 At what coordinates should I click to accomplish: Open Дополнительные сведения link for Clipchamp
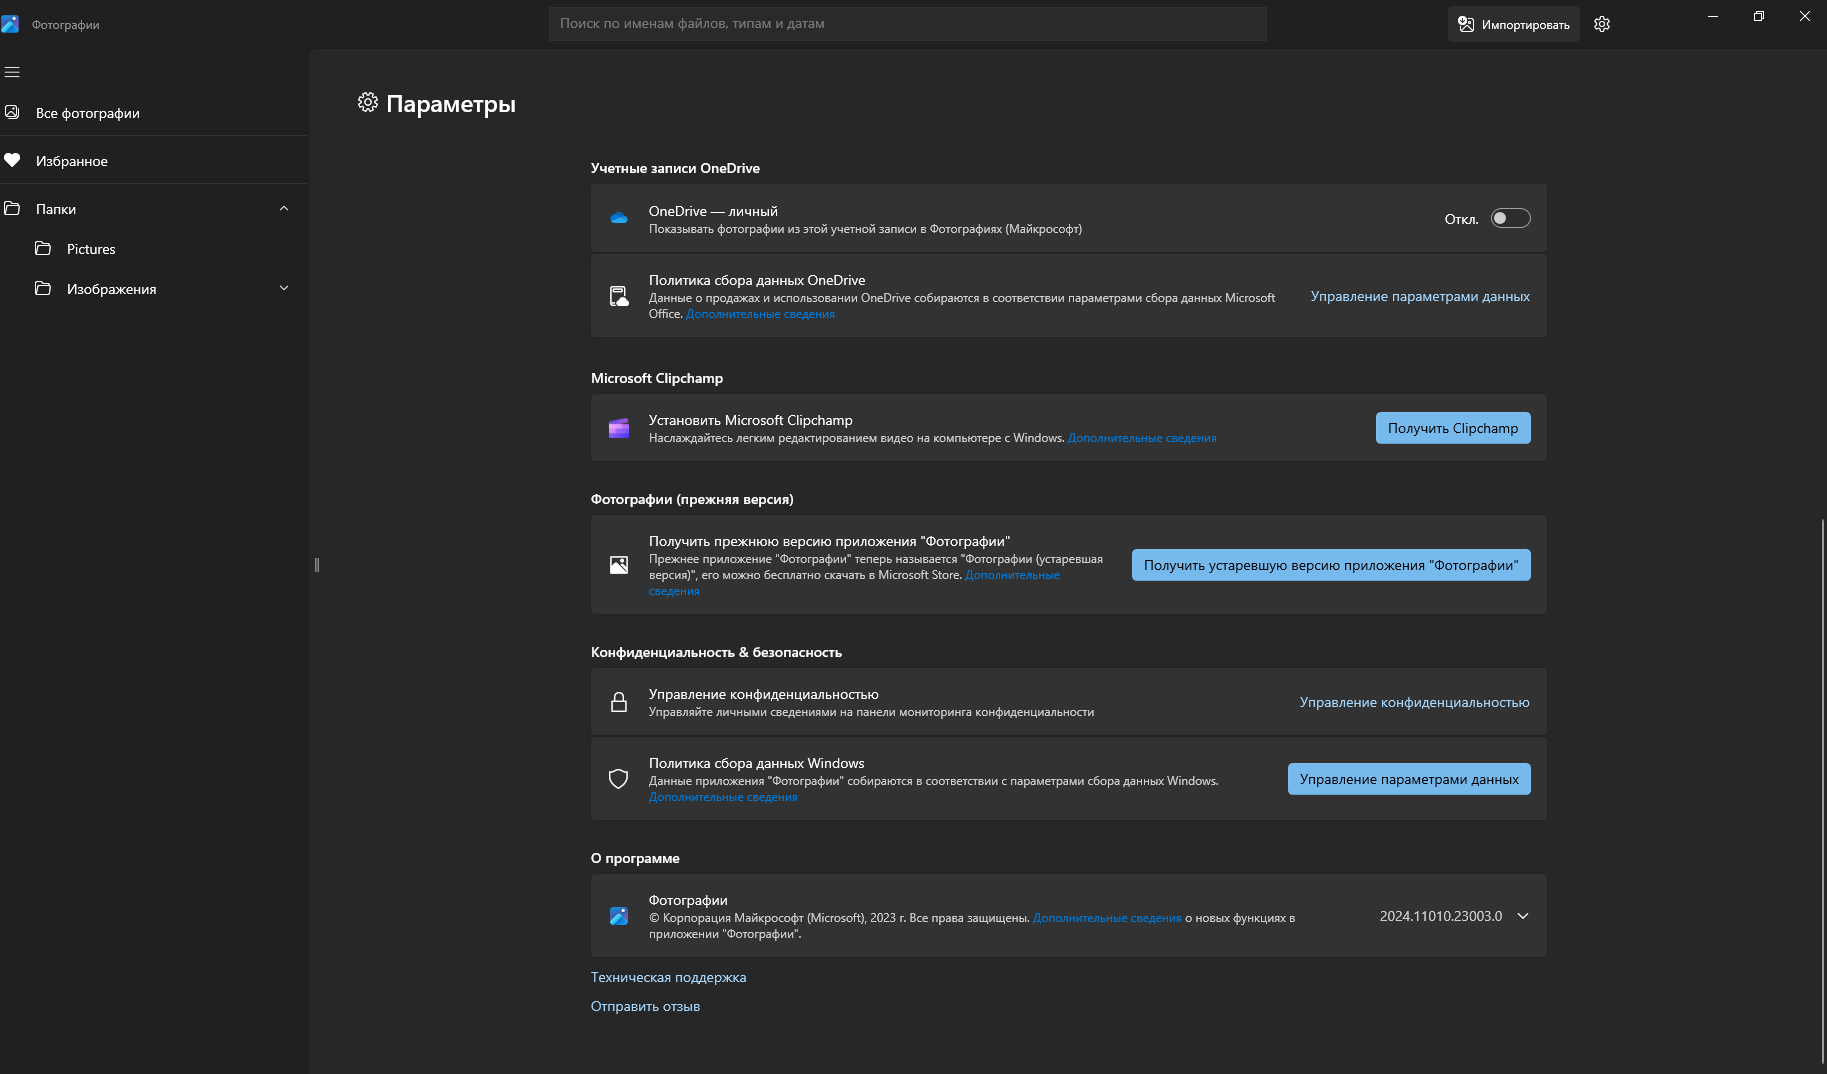click(1142, 438)
